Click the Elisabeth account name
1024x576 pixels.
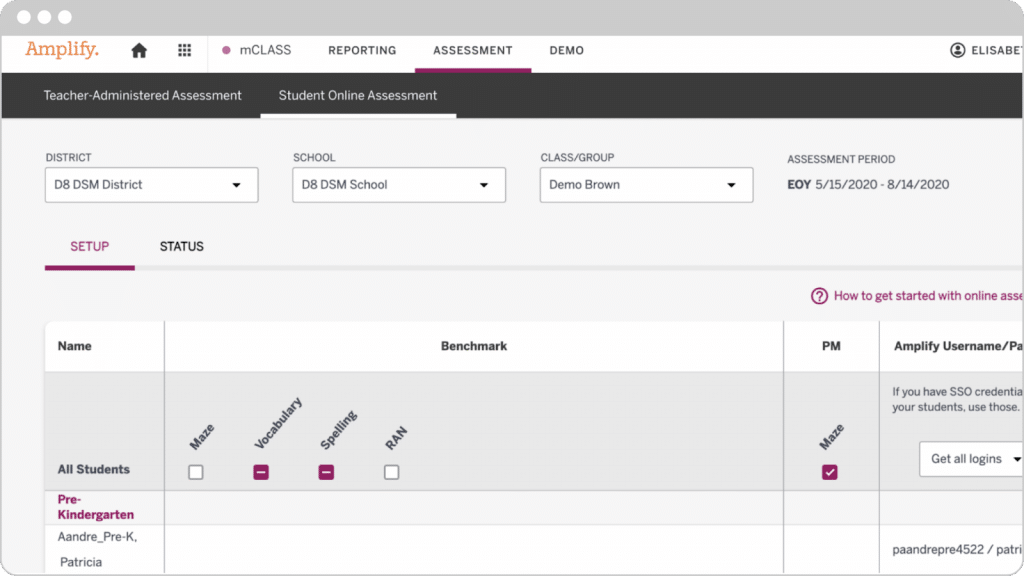coord(997,50)
